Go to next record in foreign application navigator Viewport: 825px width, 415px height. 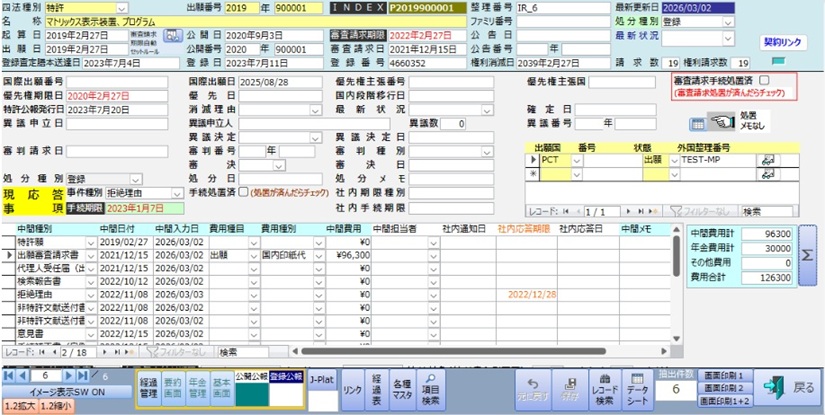(x=628, y=211)
